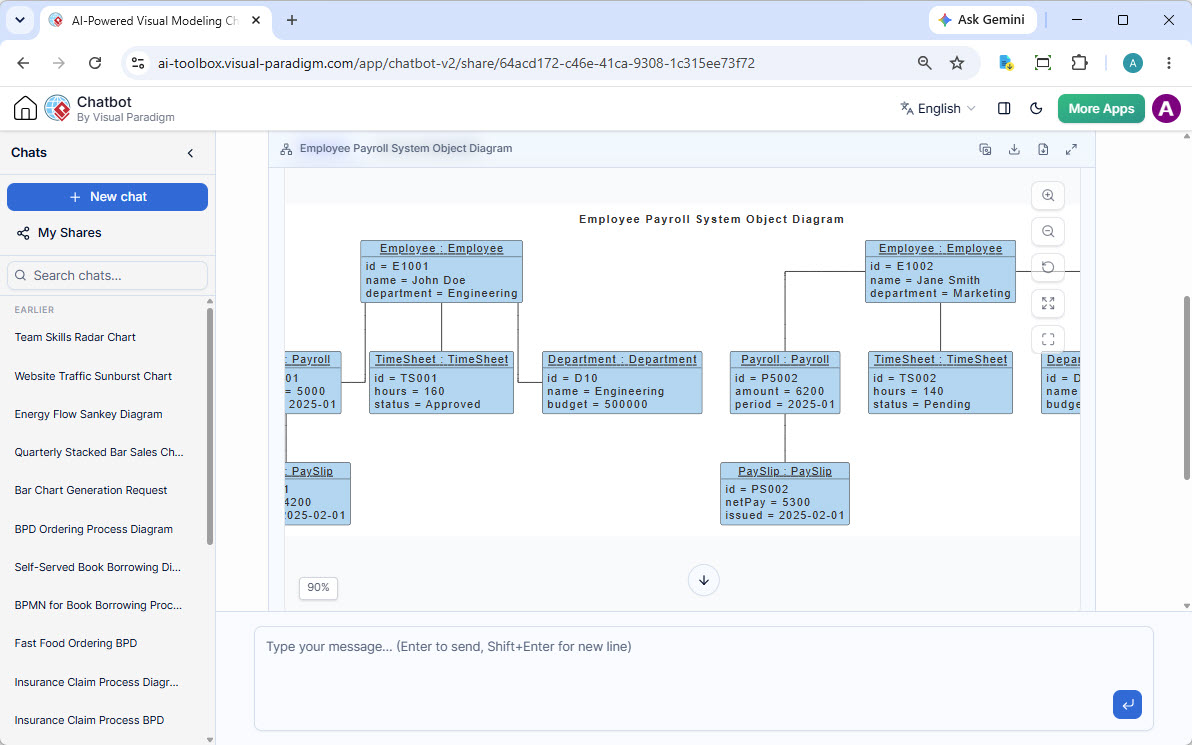Click the copy diagram icon
The image size is (1192, 745).
point(985,150)
